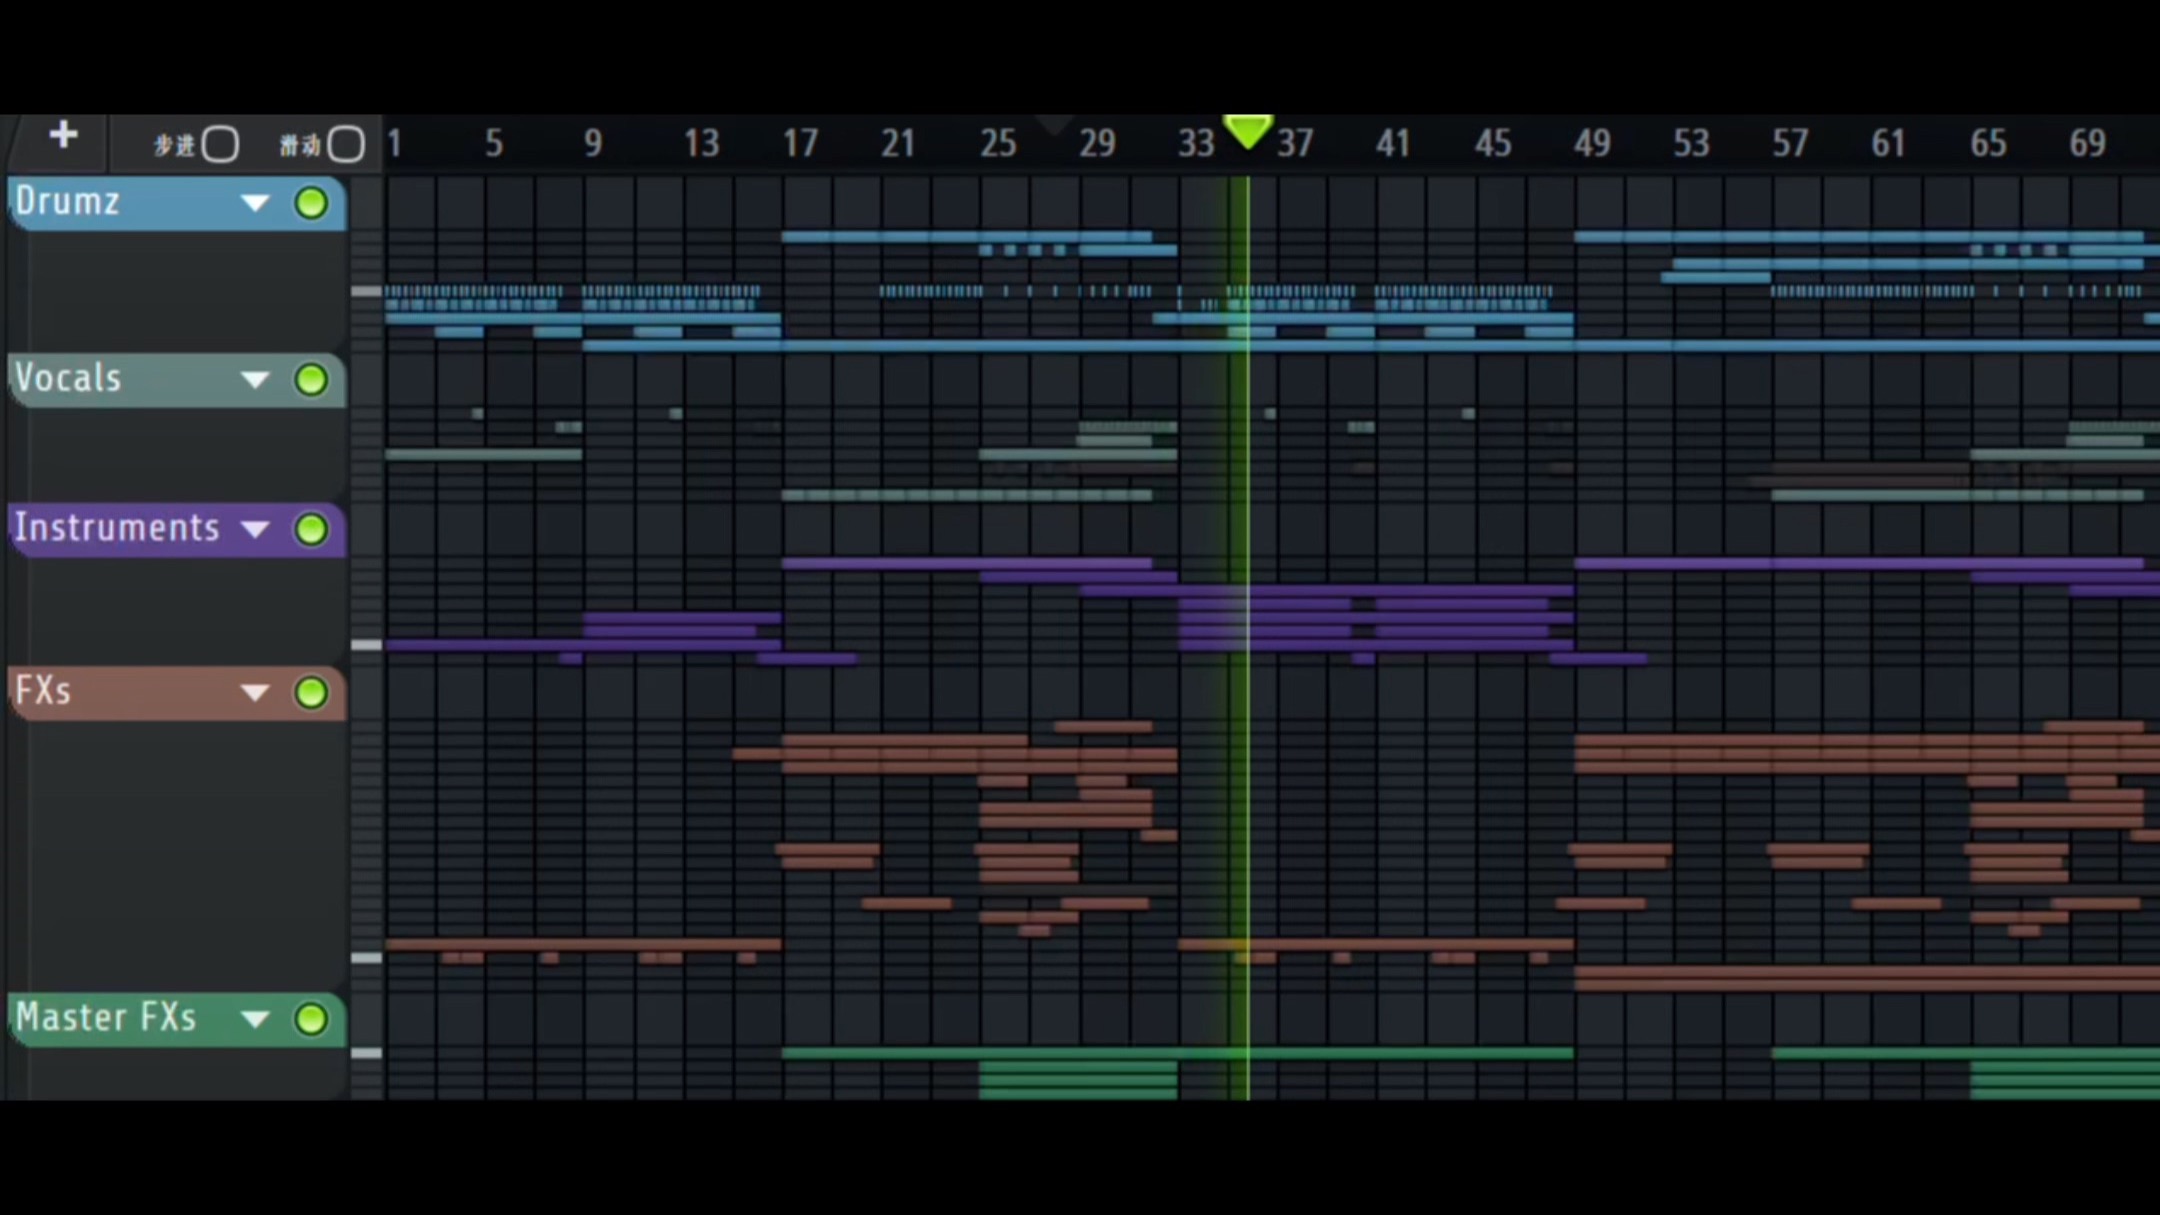Select the Instruments track header
The height and width of the screenshot is (1215, 2160).
coord(176,529)
